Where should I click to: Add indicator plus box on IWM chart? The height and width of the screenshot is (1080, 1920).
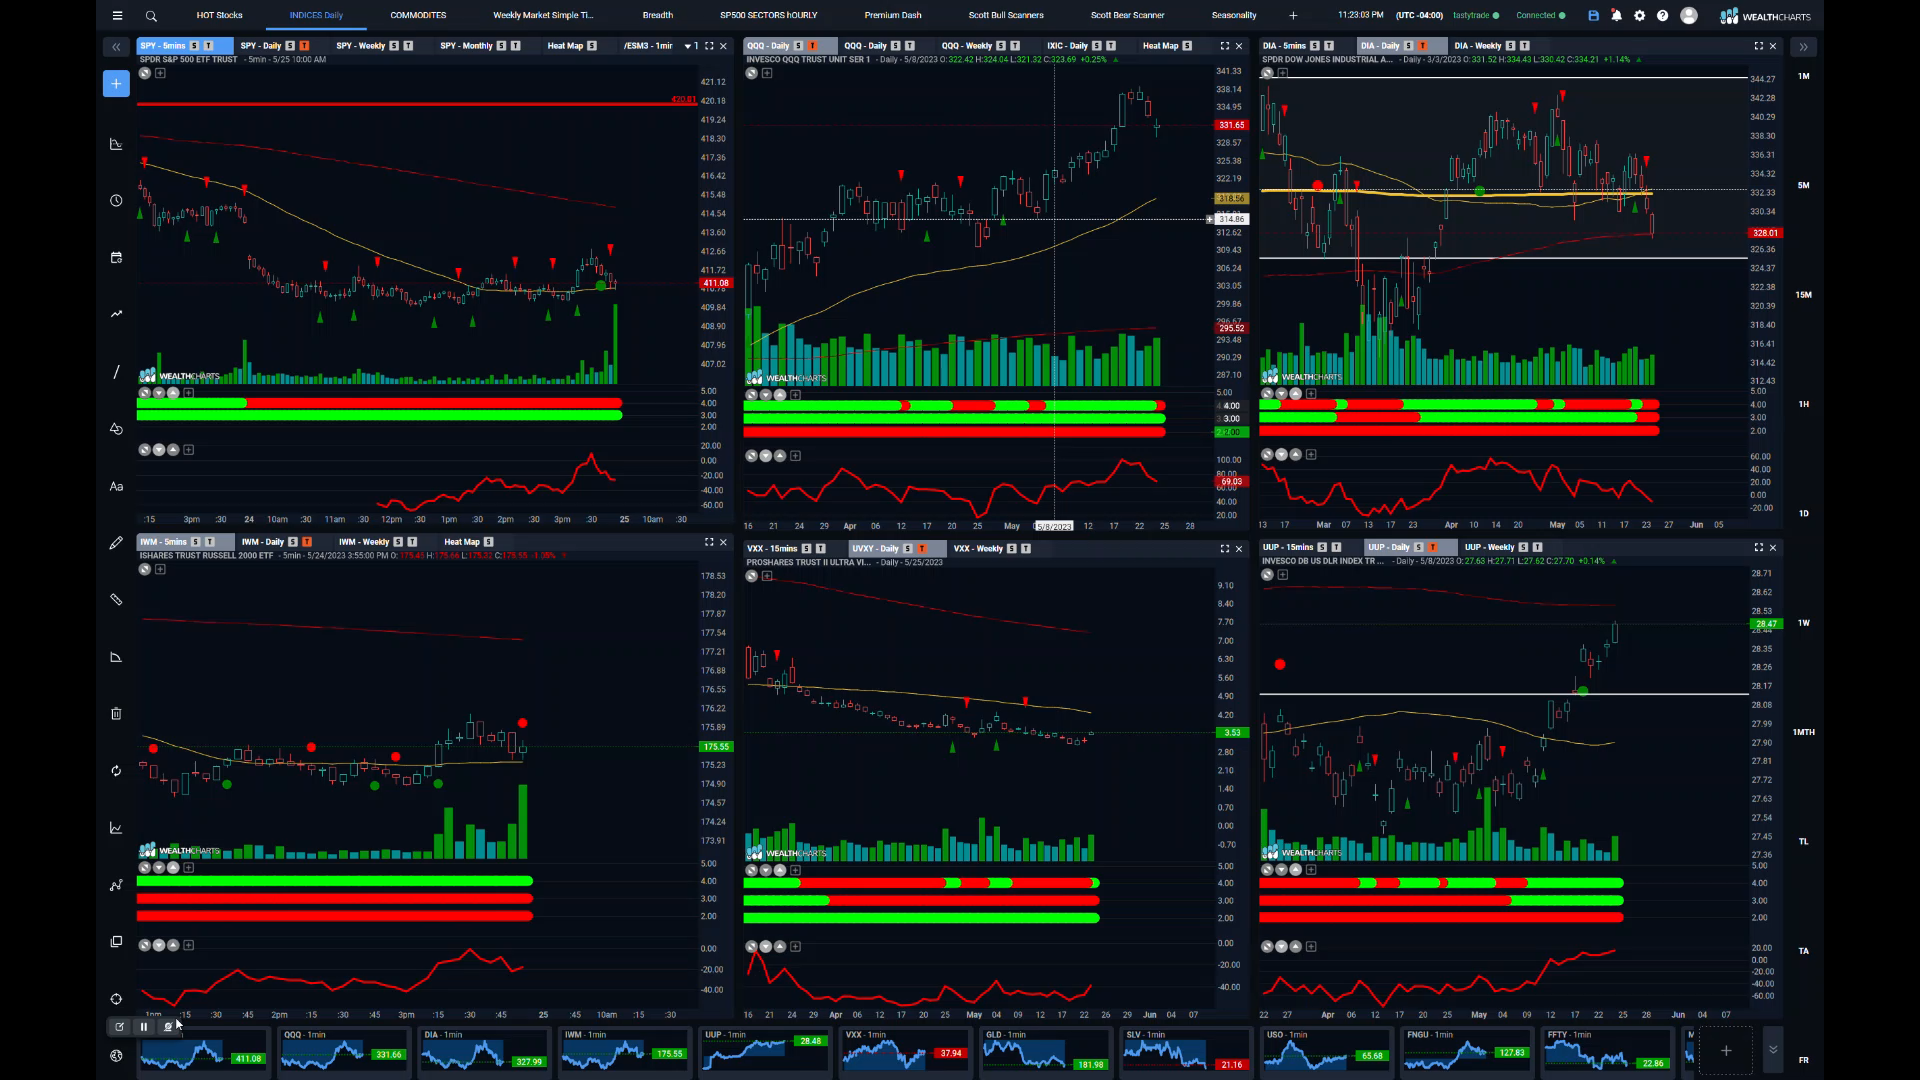point(160,569)
